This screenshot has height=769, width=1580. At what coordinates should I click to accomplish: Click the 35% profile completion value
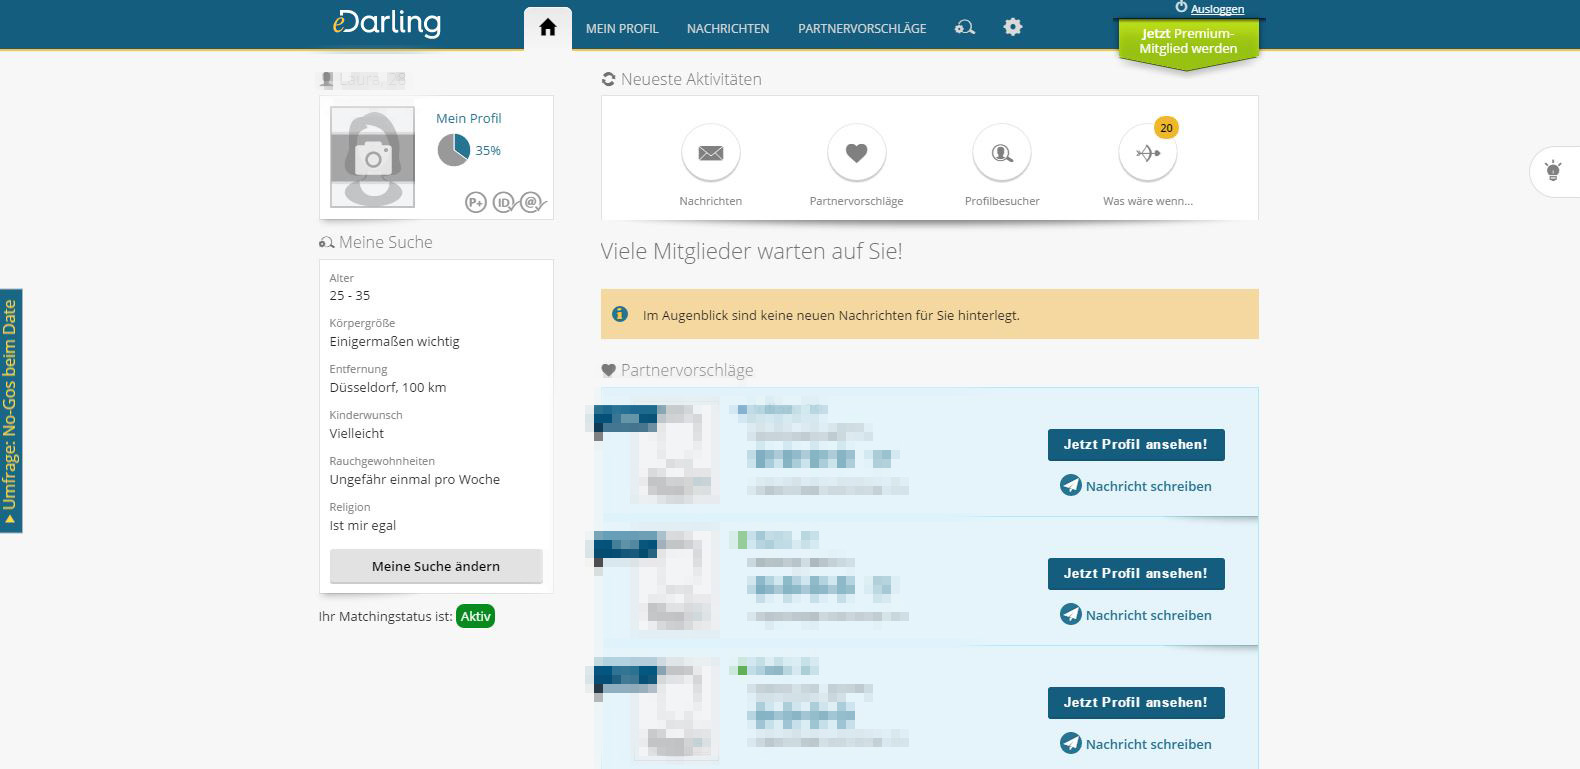(488, 151)
